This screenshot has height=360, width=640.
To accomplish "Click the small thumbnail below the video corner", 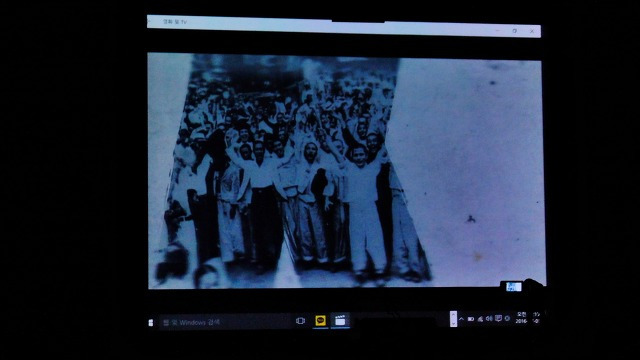I will [513, 287].
